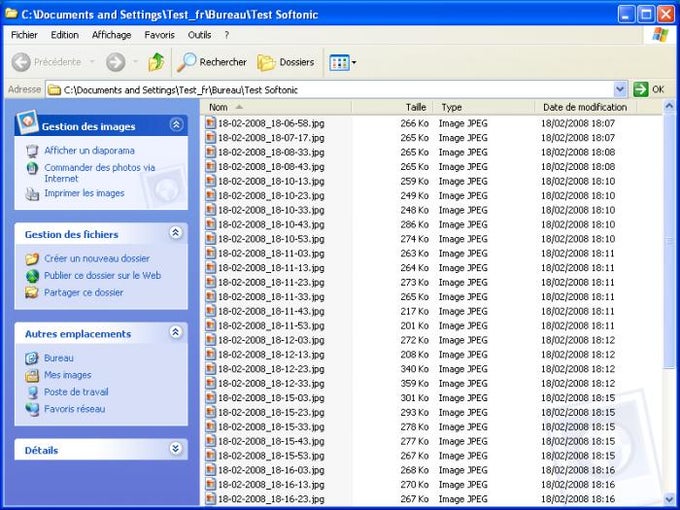Open the Poste de travail link
This screenshot has height=510, width=680.
[76, 392]
